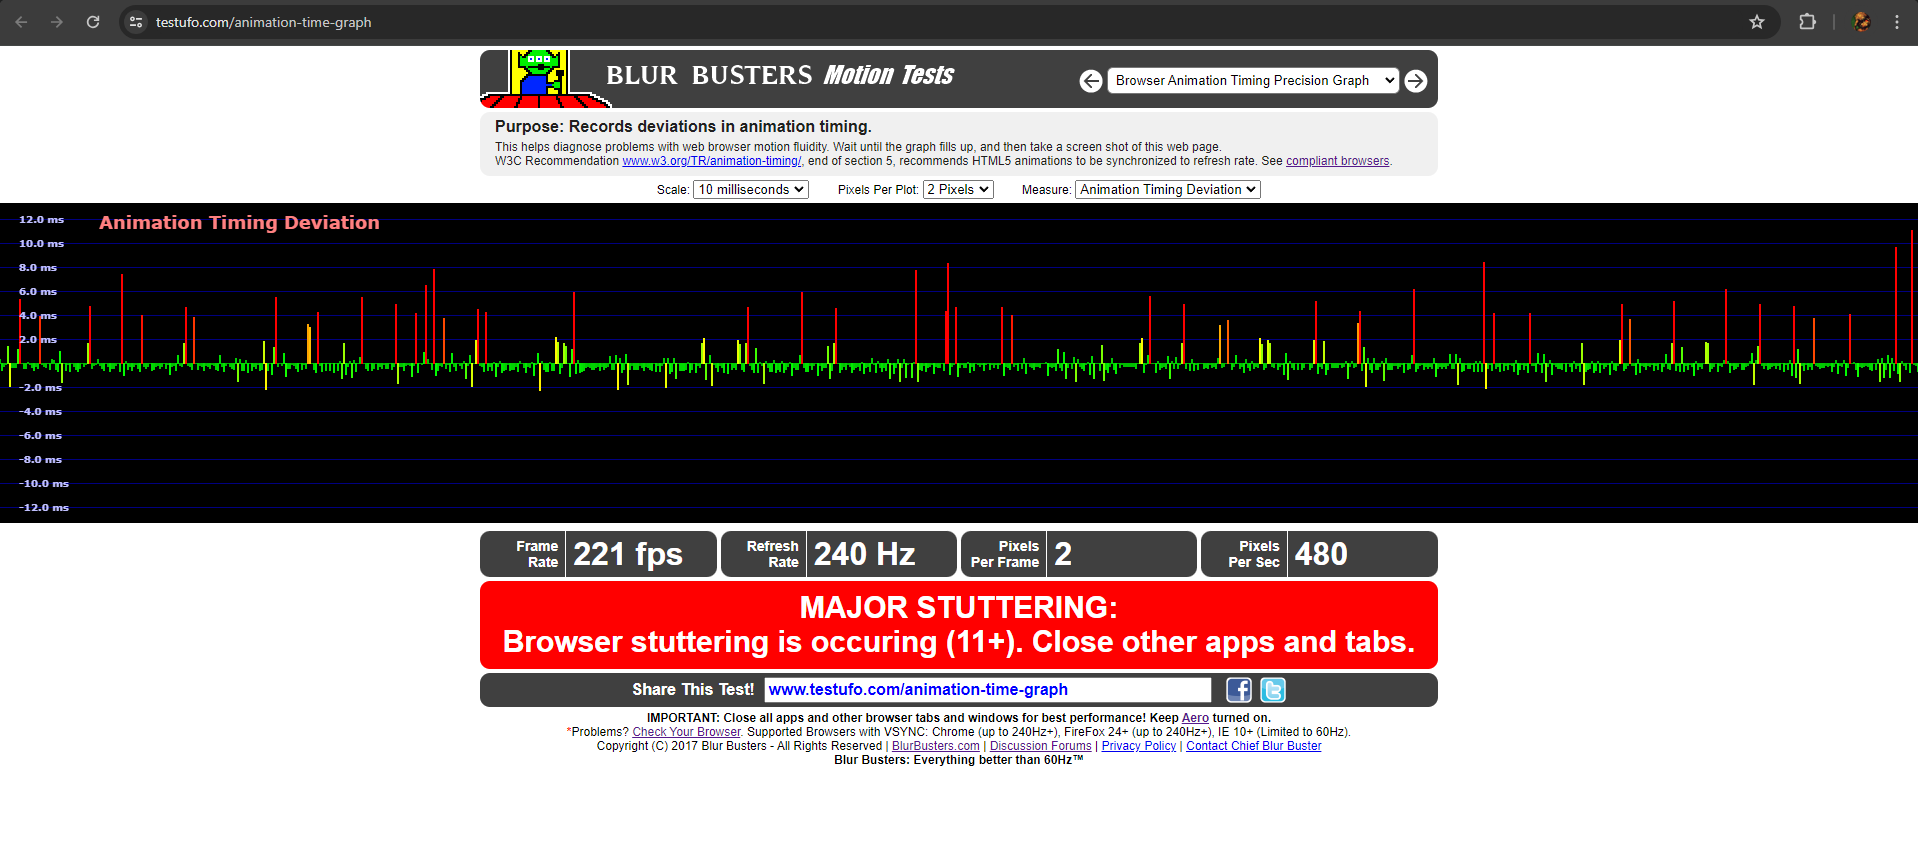Click the 221 fps frame rate value
Image resolution: width=1918 pixels, height=846 pixels.
[x=628, y=554]
